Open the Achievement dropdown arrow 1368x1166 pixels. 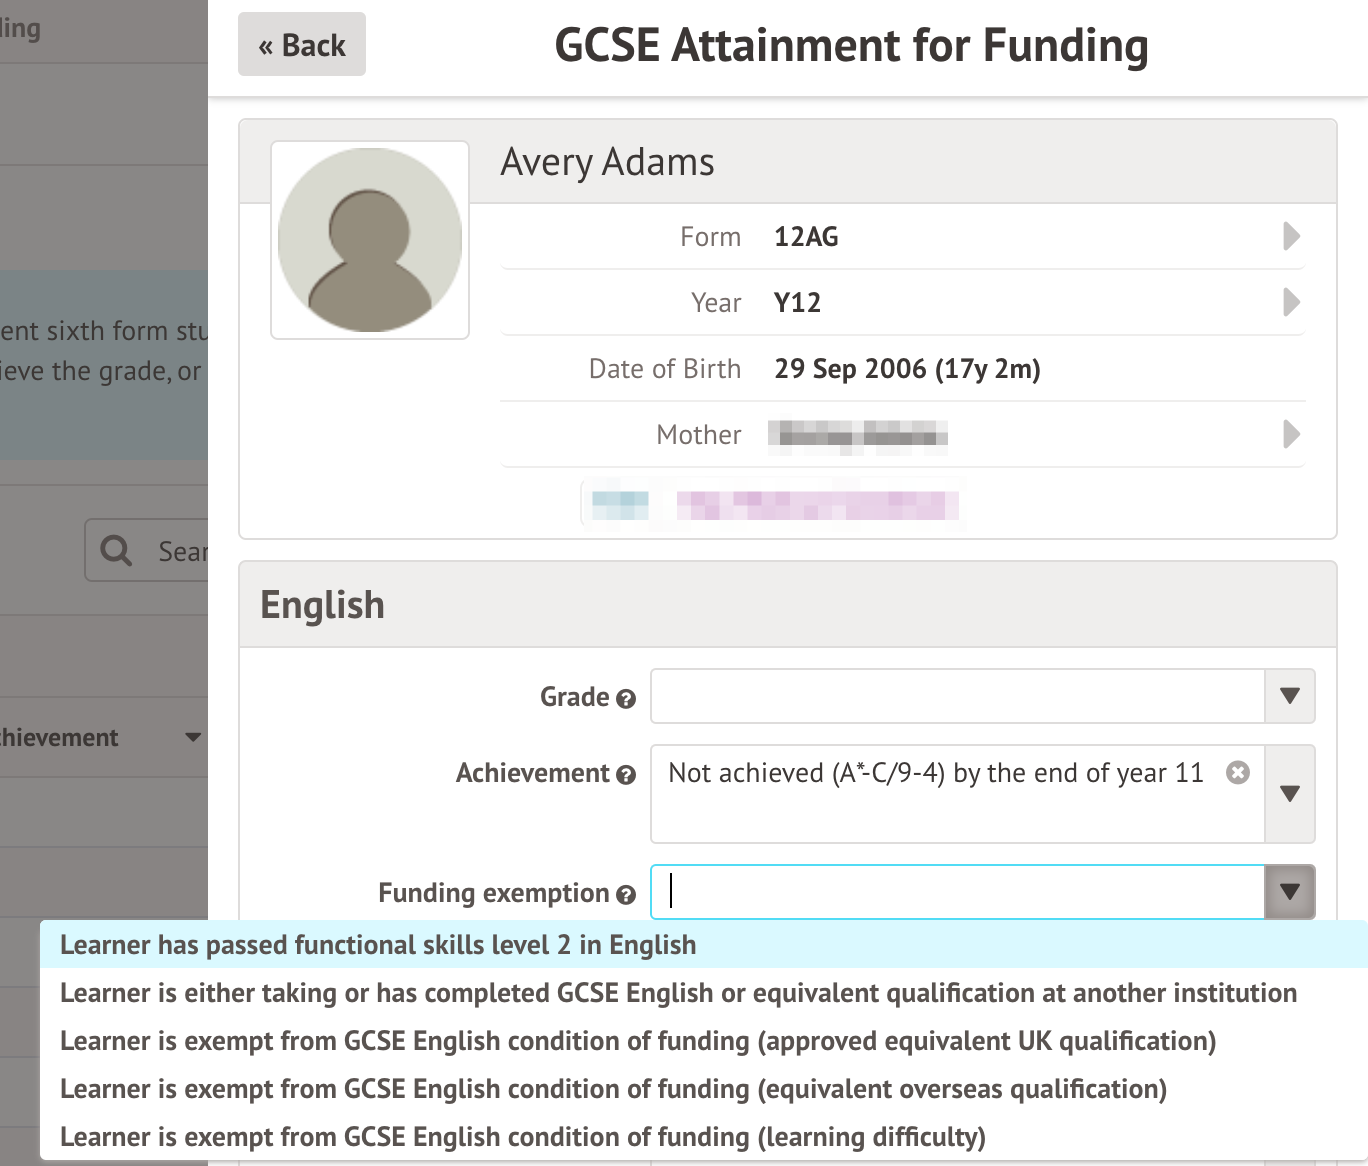pos(1289,794)
